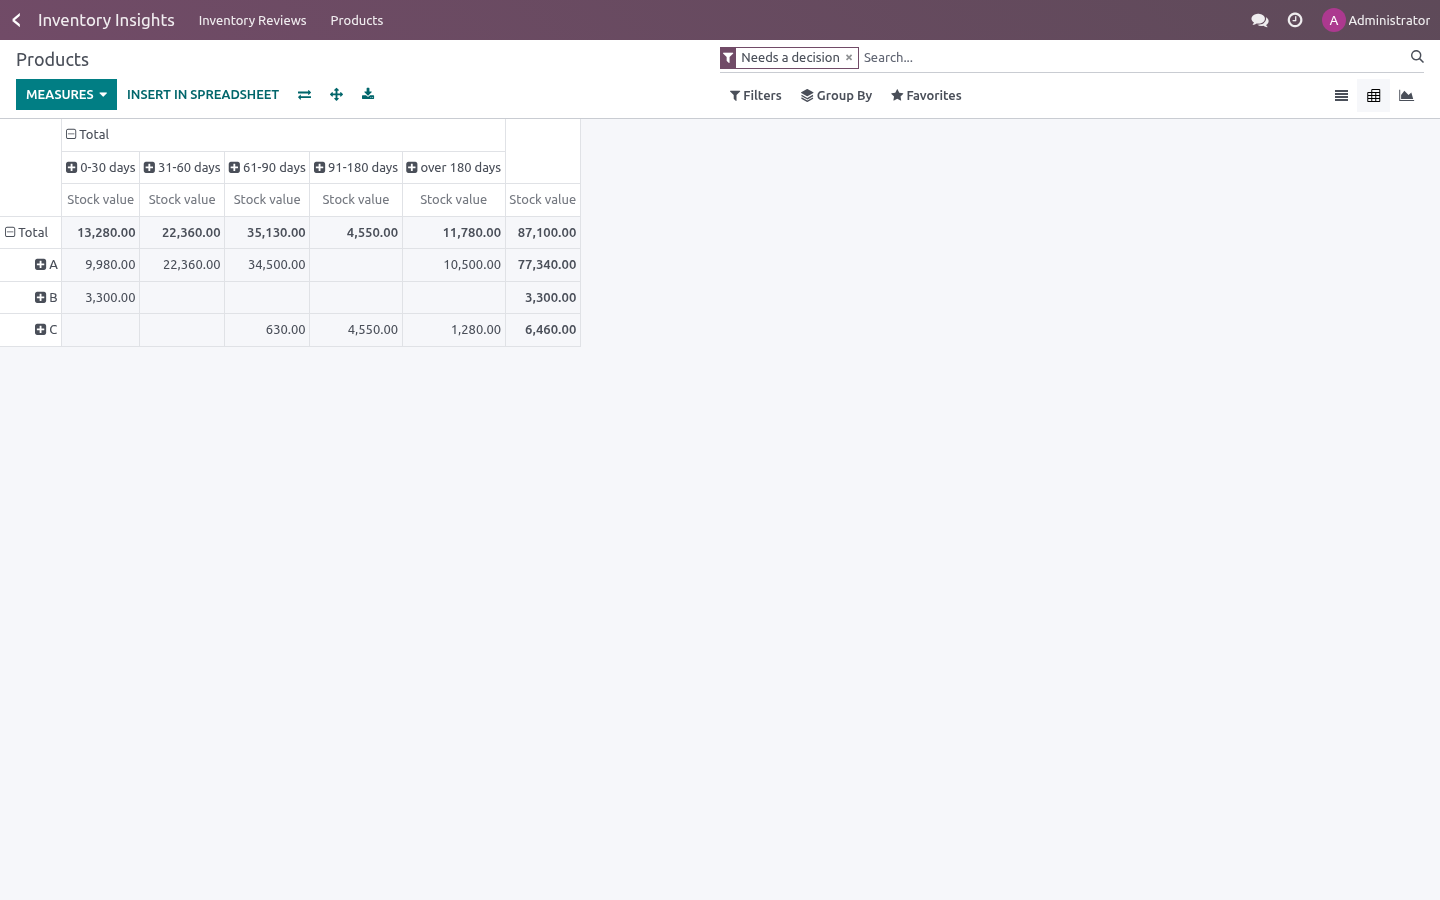
Task: Click the back arrow in the top bar
Action: point(16,20)
